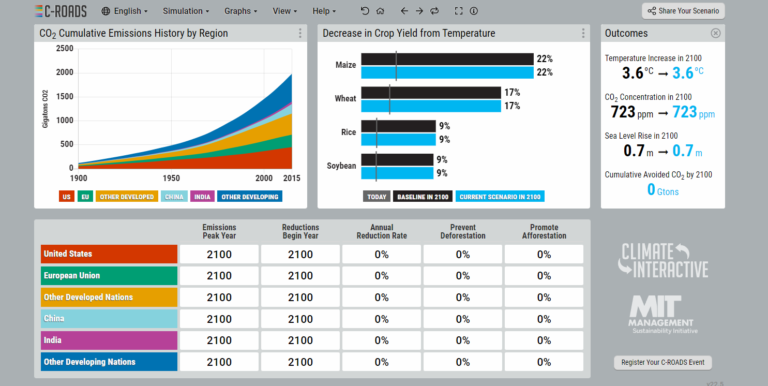Image resolution: width=768 pixels, height=386 pixels.
Task: Select the United States row label
Action: 109,254
